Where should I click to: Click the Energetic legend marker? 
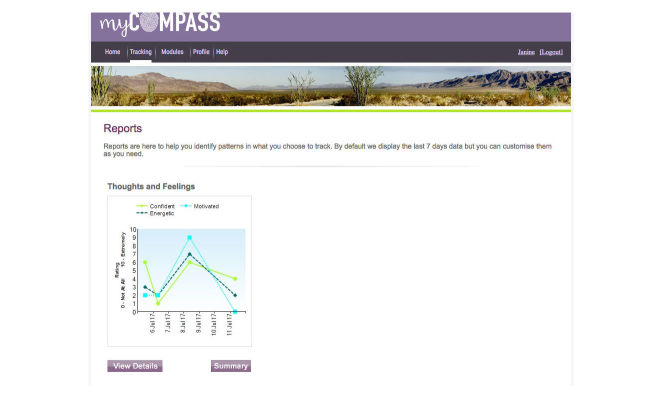(142, 213)
